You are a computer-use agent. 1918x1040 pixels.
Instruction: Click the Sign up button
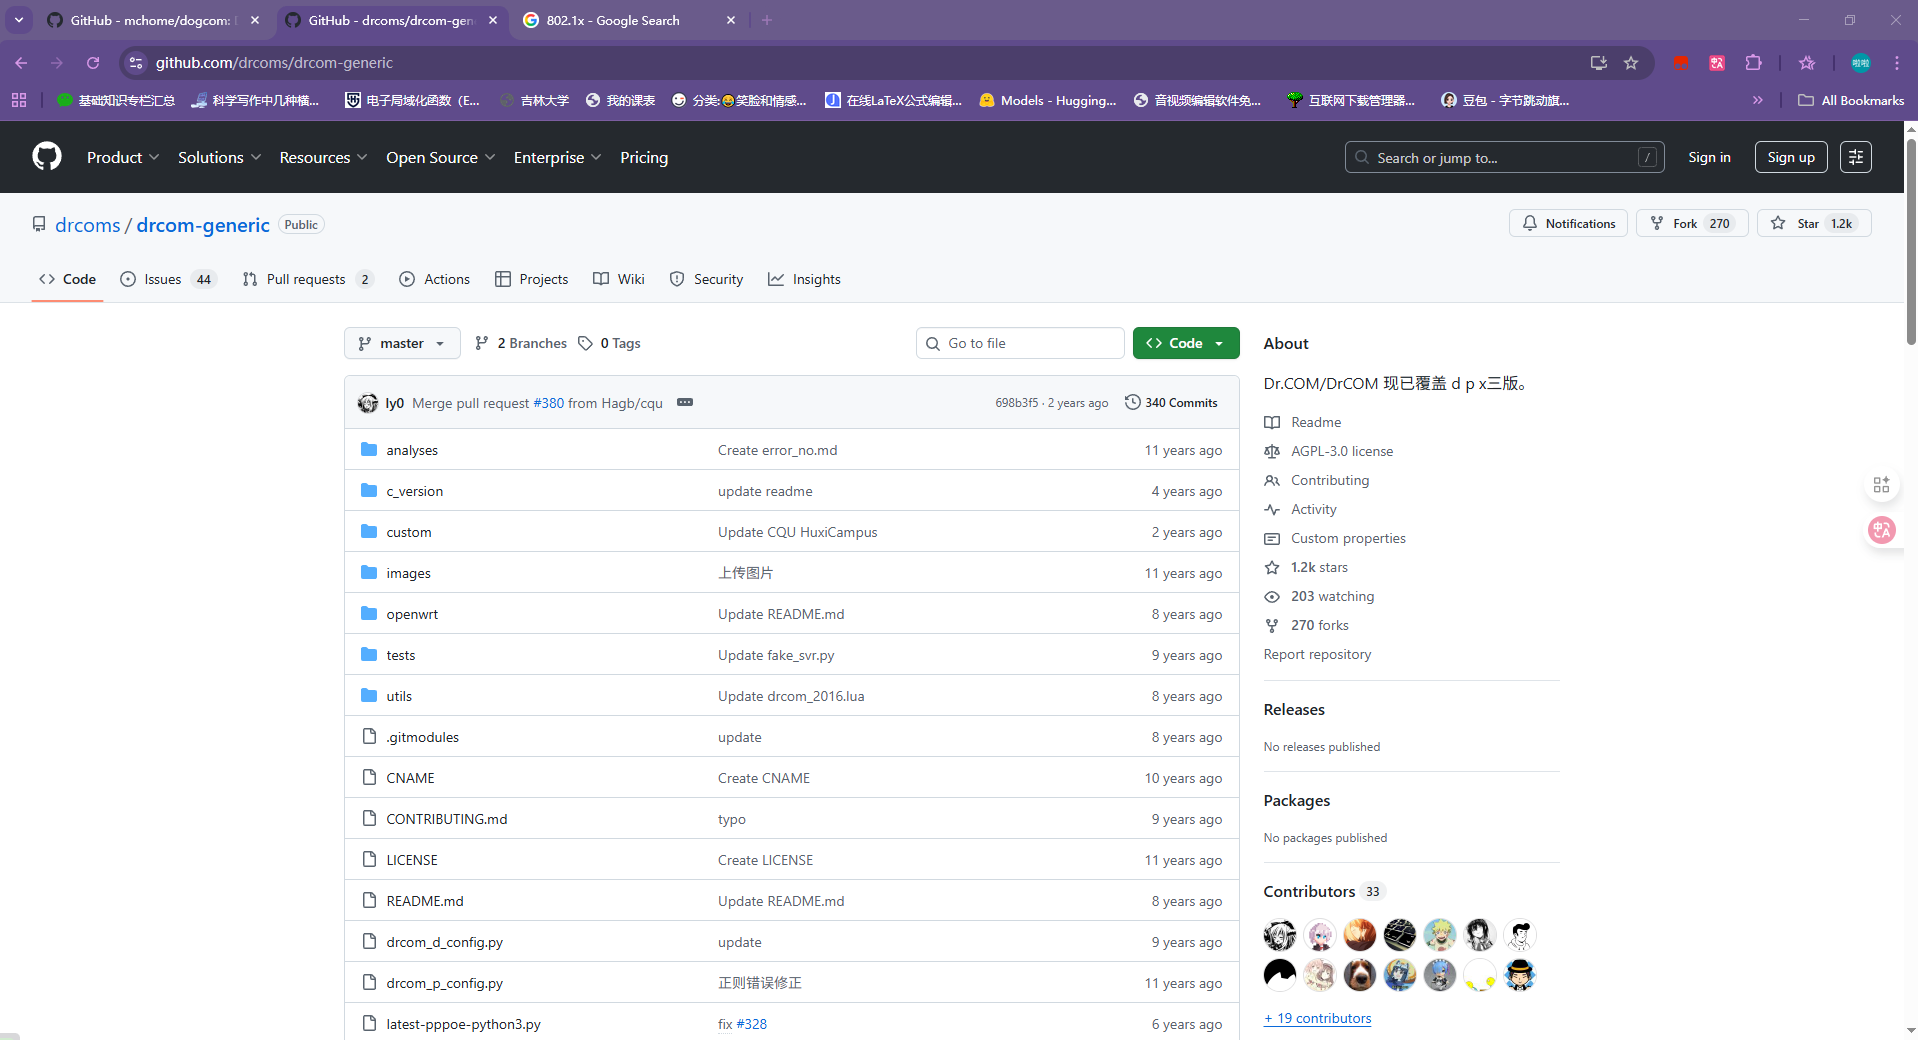pos(1790,157)
